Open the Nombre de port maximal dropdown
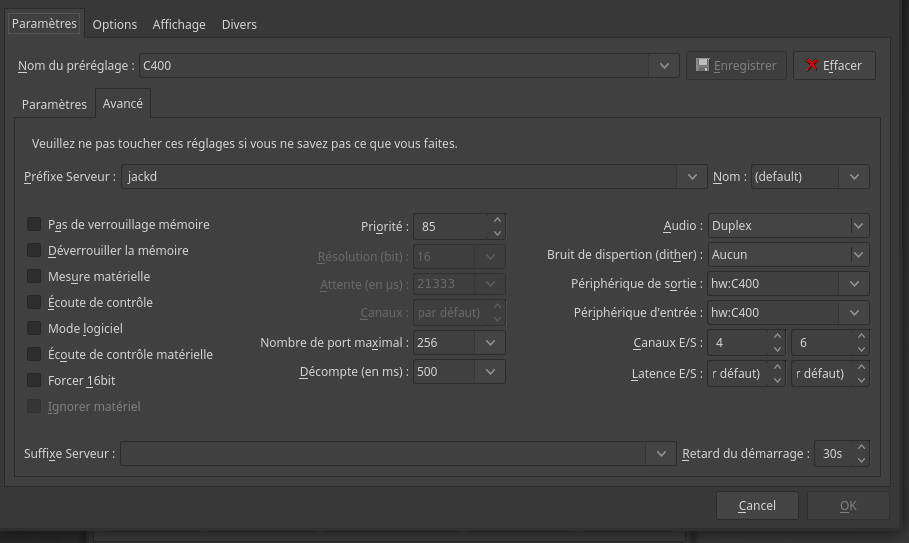909x543 pixels. (490, 343)
